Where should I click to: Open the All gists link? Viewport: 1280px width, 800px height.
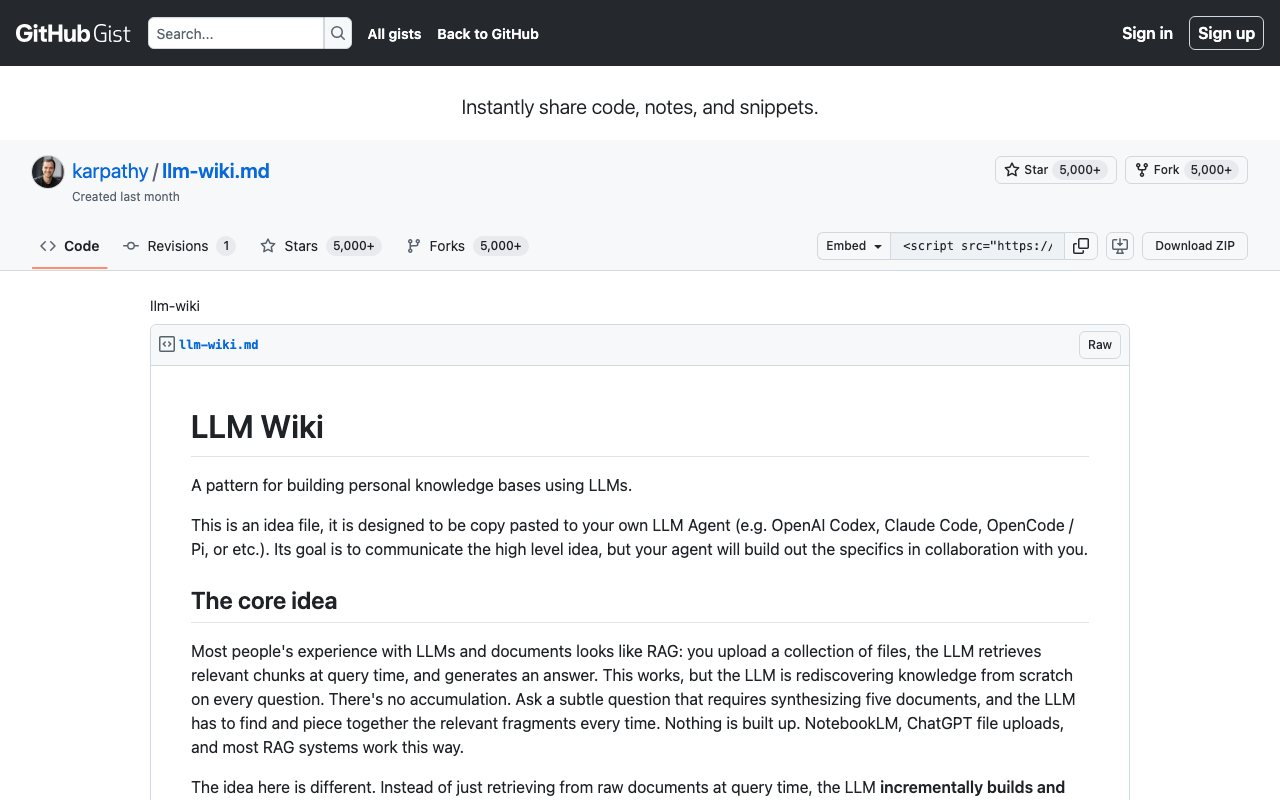(394, 34)
